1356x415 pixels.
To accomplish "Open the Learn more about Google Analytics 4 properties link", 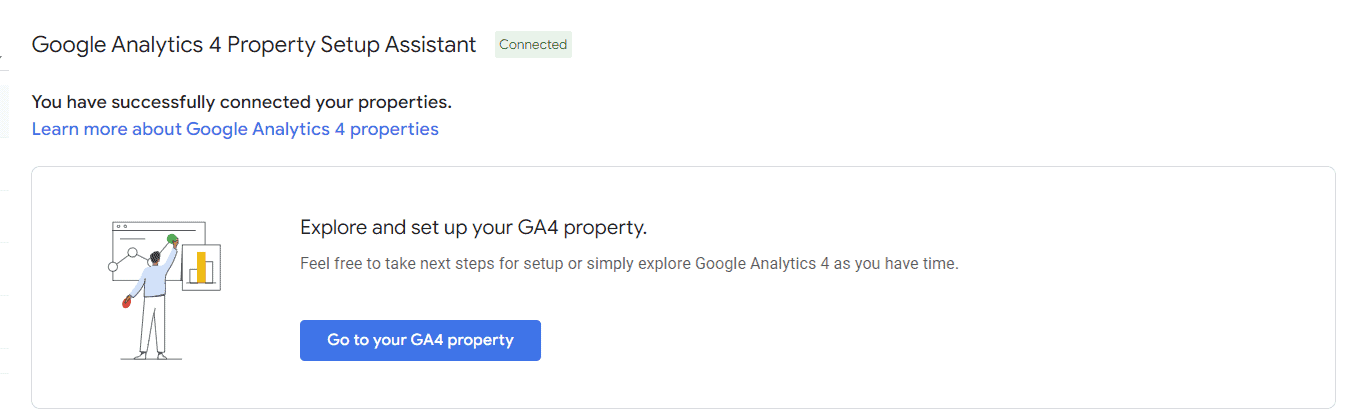I will pos(235,129).
